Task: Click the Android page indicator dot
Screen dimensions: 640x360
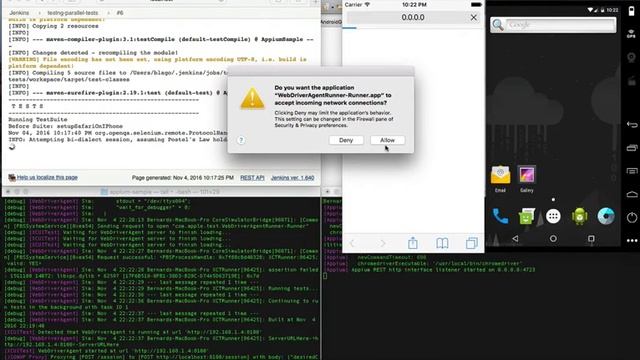Action: point(553,200)
